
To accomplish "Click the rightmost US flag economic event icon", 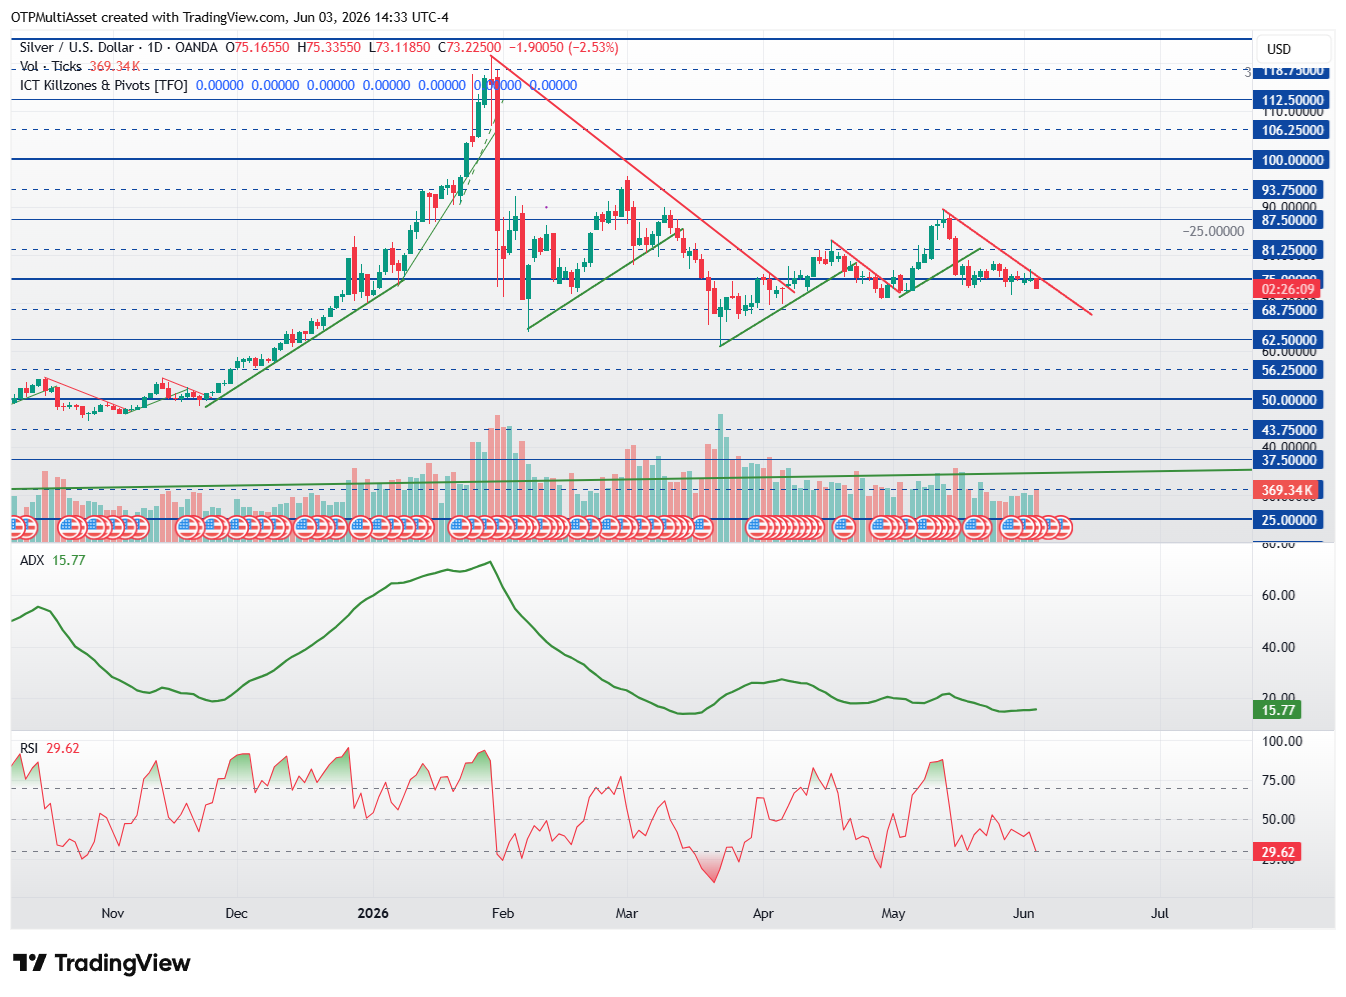I will pyautogui.click(x=1062, y=526).
